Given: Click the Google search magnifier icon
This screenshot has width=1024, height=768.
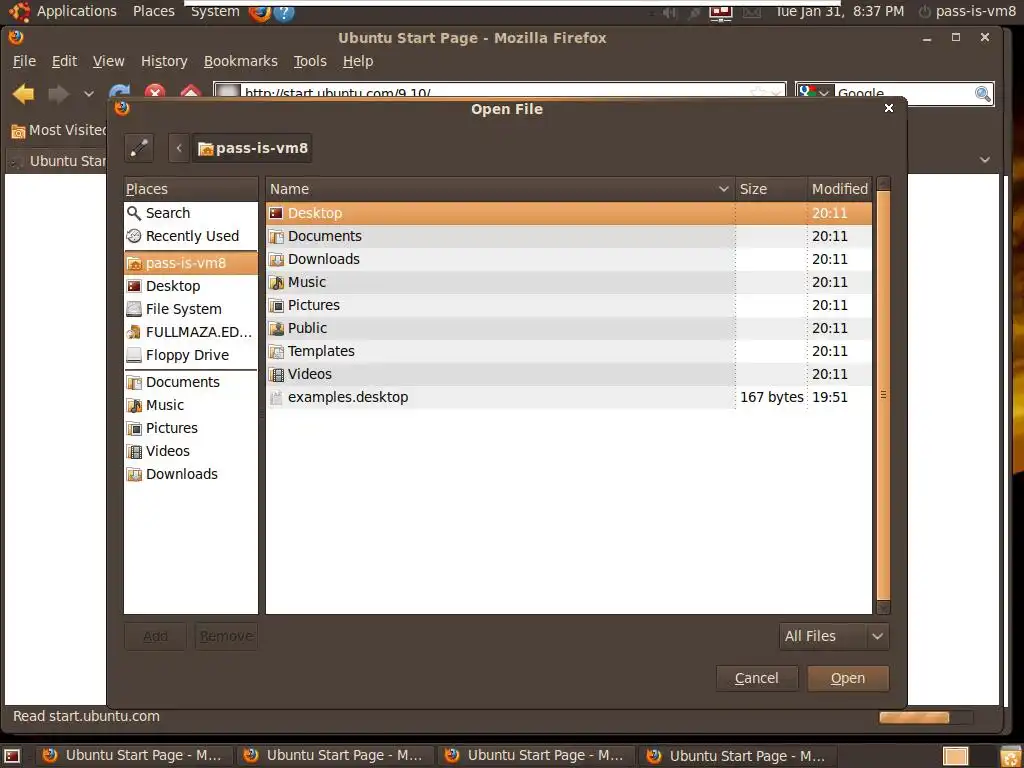Looking at the screenshot, I should [x=982, y=93].
